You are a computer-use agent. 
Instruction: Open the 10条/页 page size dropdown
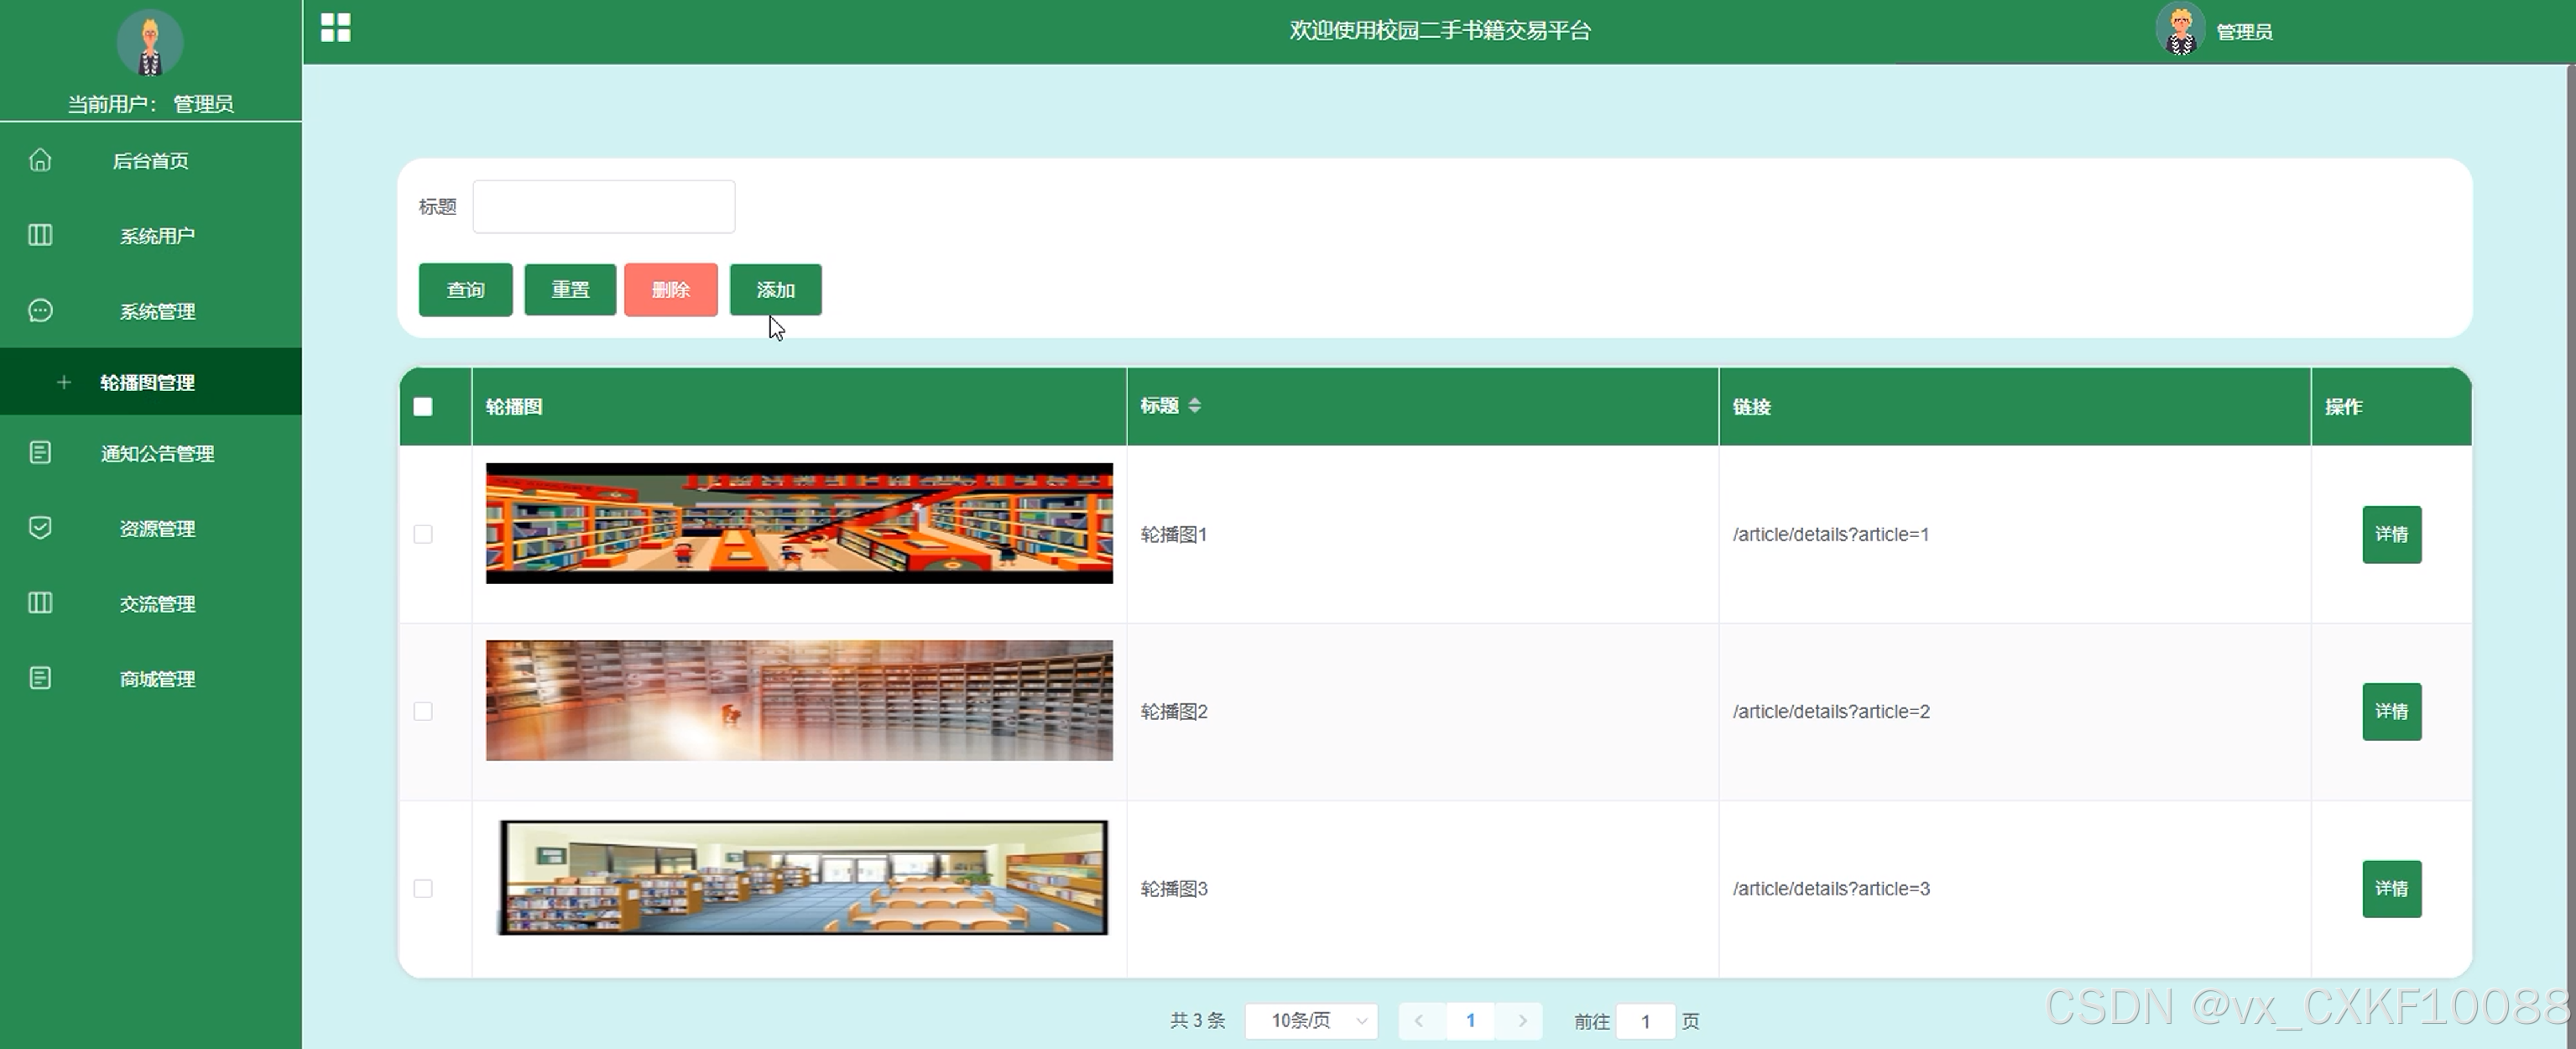1312,1021
